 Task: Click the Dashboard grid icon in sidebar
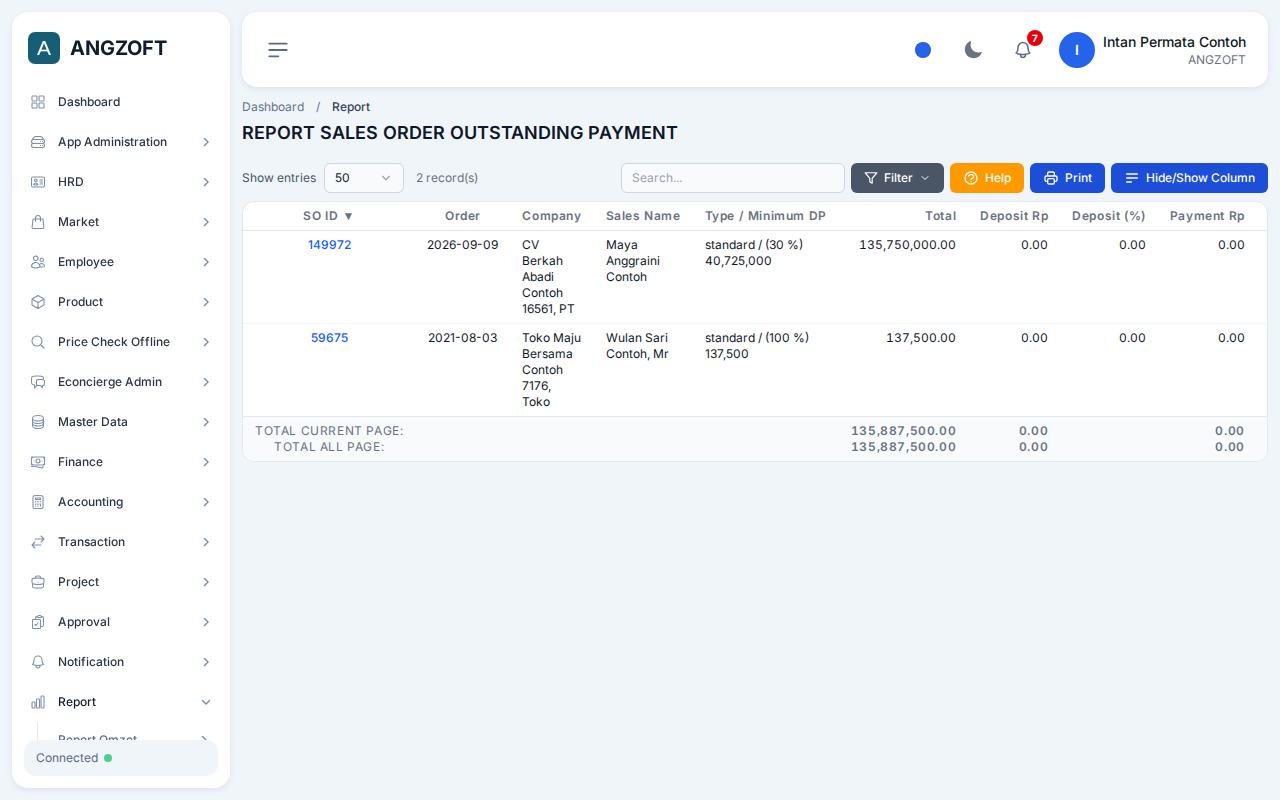click(38, 102)
